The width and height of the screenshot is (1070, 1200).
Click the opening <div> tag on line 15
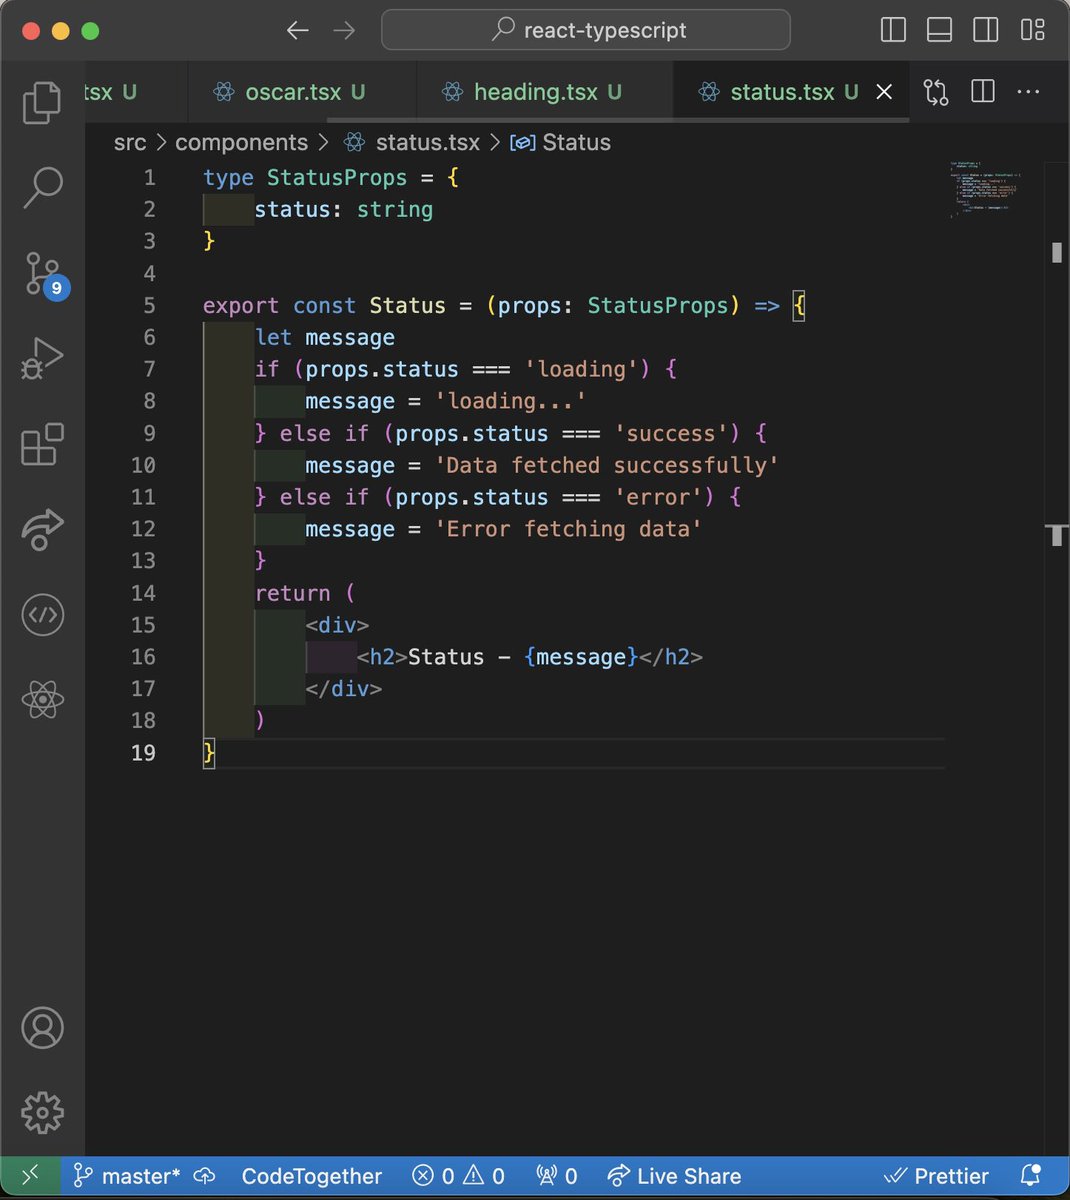click(337, 625)
